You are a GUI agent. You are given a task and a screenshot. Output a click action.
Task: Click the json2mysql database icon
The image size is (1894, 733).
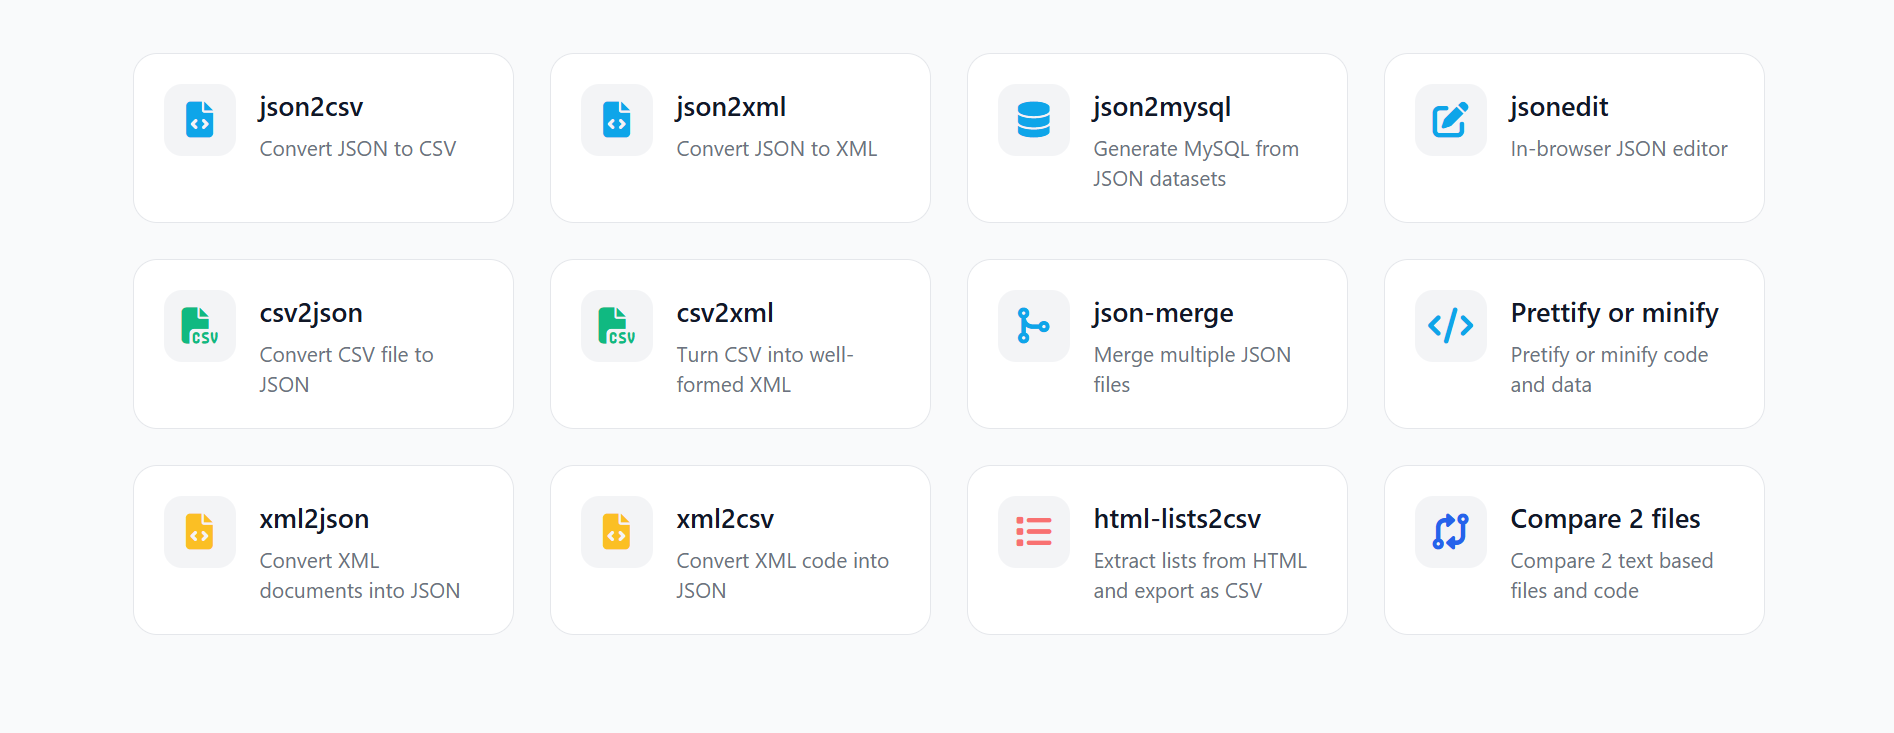click(x=1034, y=120)
